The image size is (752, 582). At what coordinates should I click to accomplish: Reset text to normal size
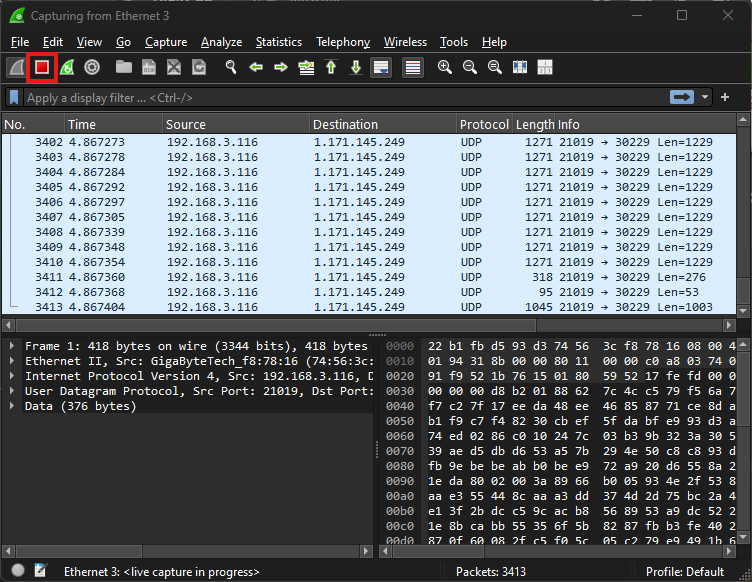[x=495, y=68]
